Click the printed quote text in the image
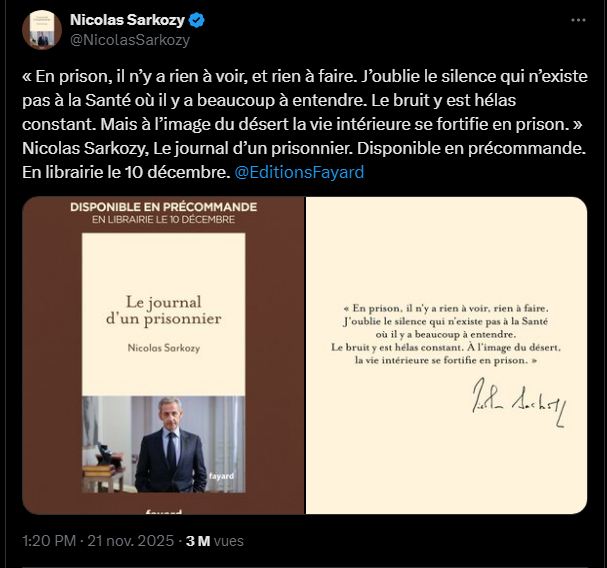Viewport: 607px width, 568px height. pos(446,333)
